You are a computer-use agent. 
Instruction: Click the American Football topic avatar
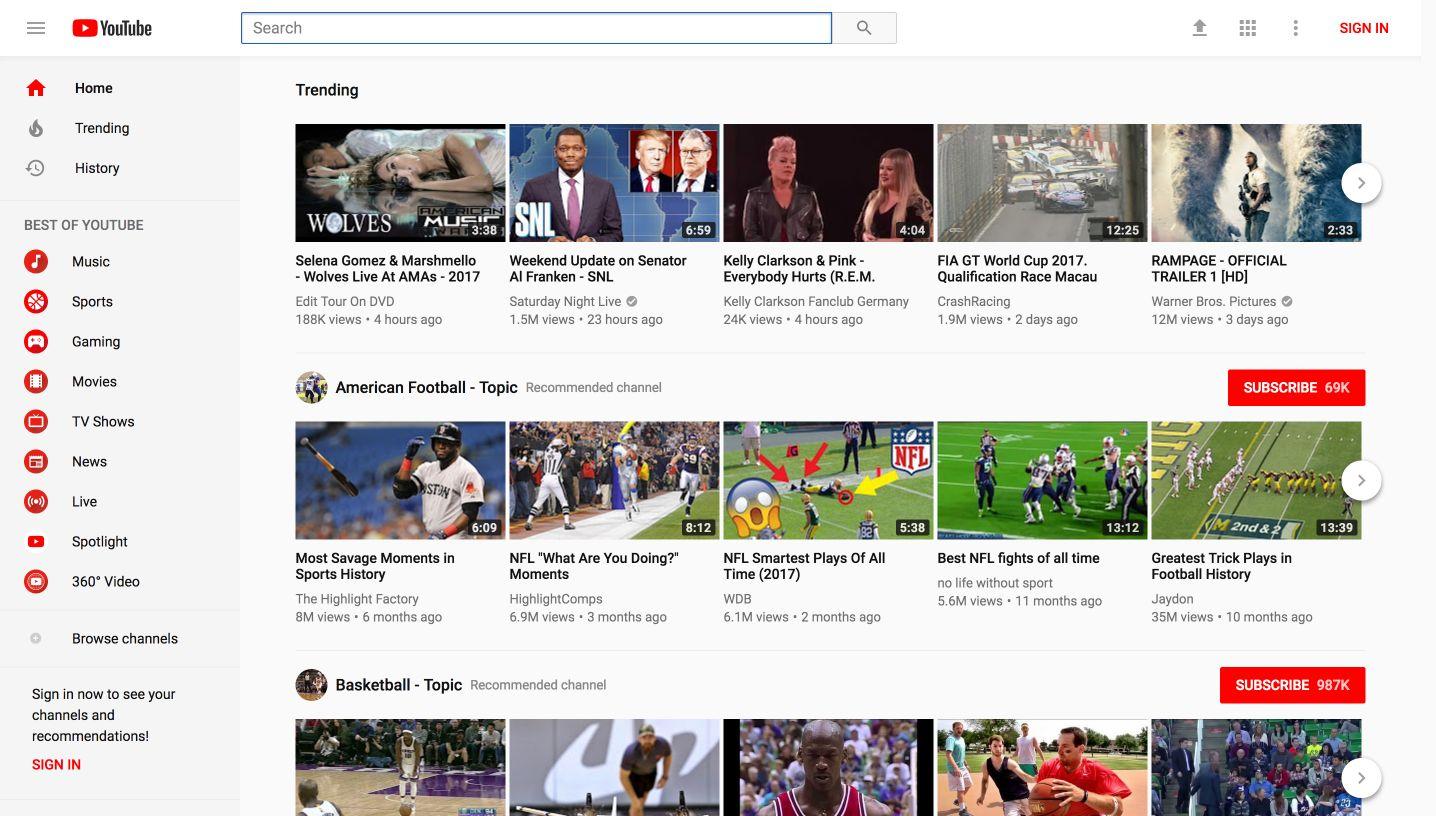311,387
